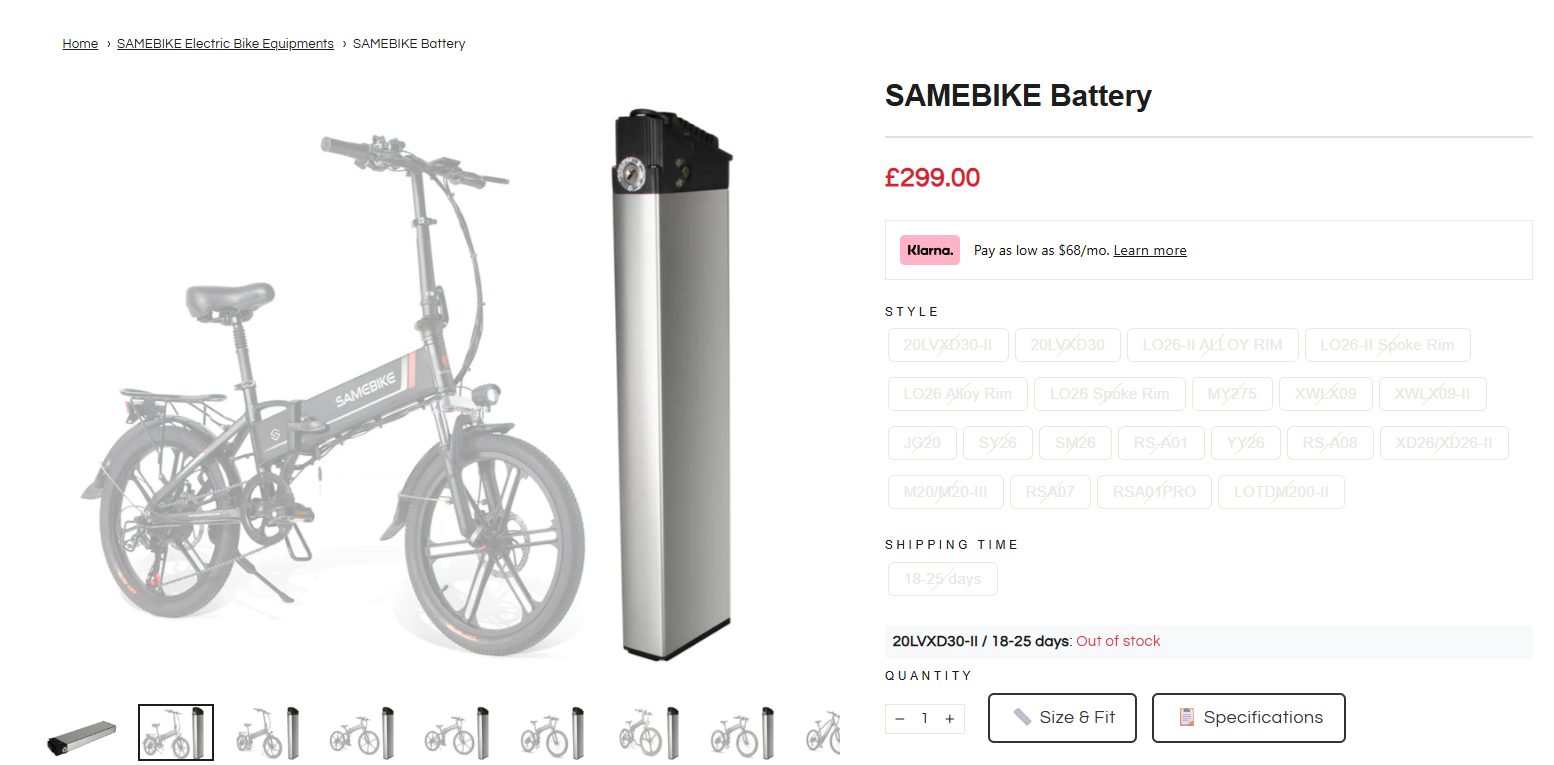This screenshot has height=765, width=1554.
Task: Click the ruler icon on Size & Fit
Action: tap(1022, 717)
